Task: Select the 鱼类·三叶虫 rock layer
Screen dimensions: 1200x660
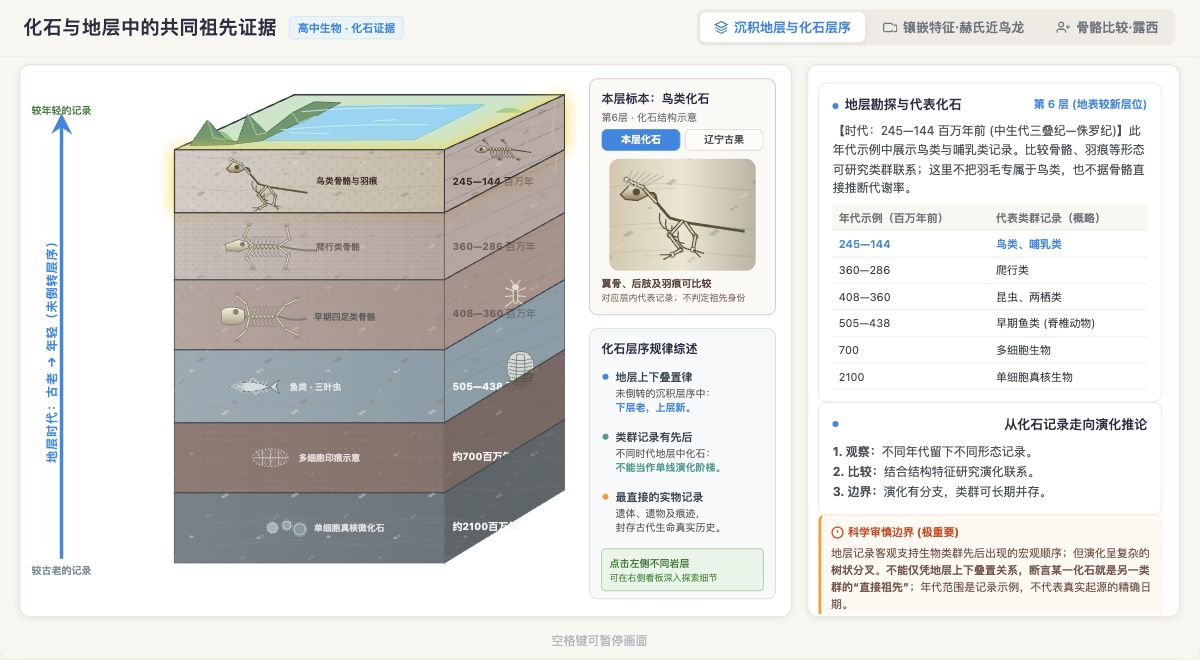Action: pos(308,386)
